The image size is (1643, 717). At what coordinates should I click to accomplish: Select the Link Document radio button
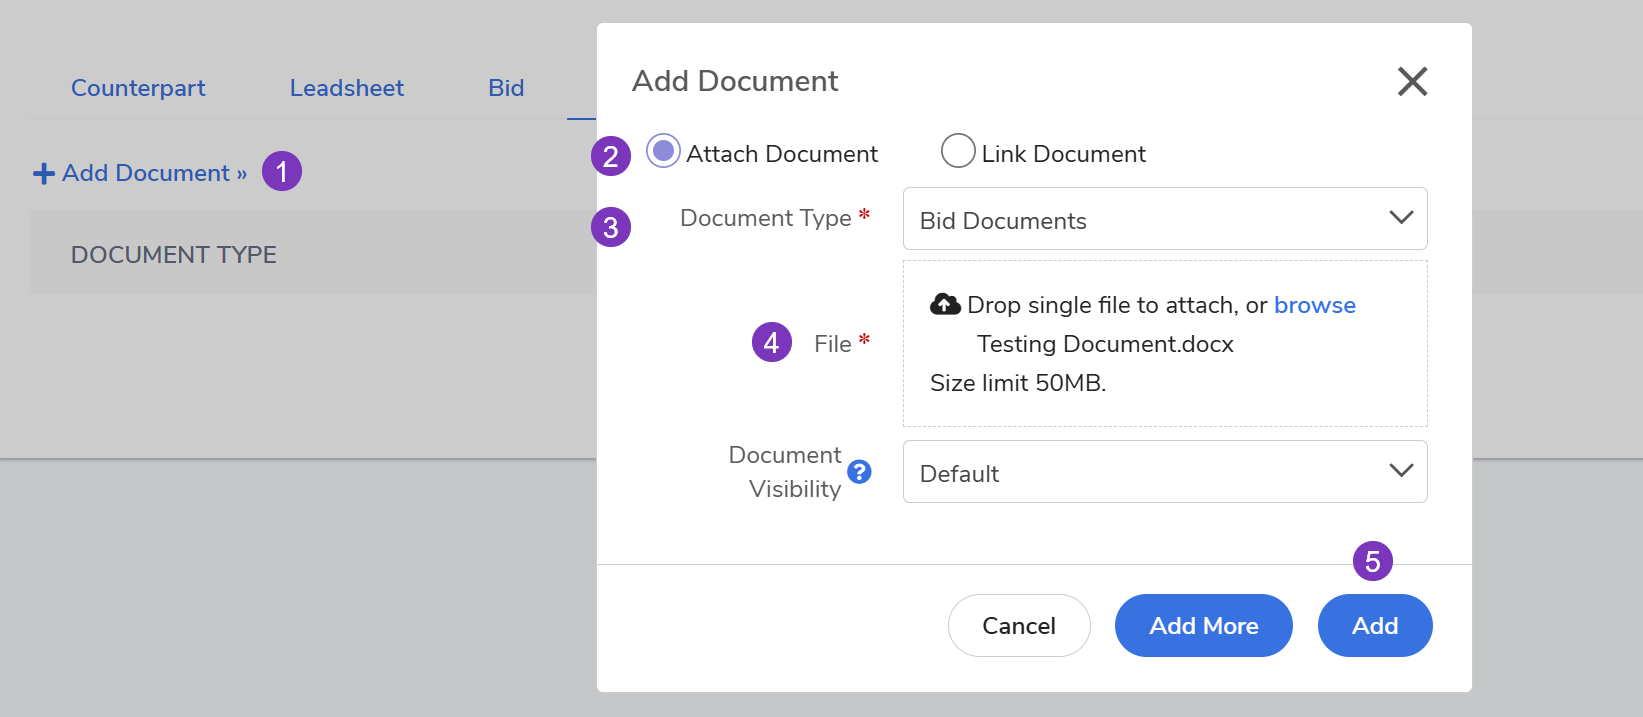point(958,151)
